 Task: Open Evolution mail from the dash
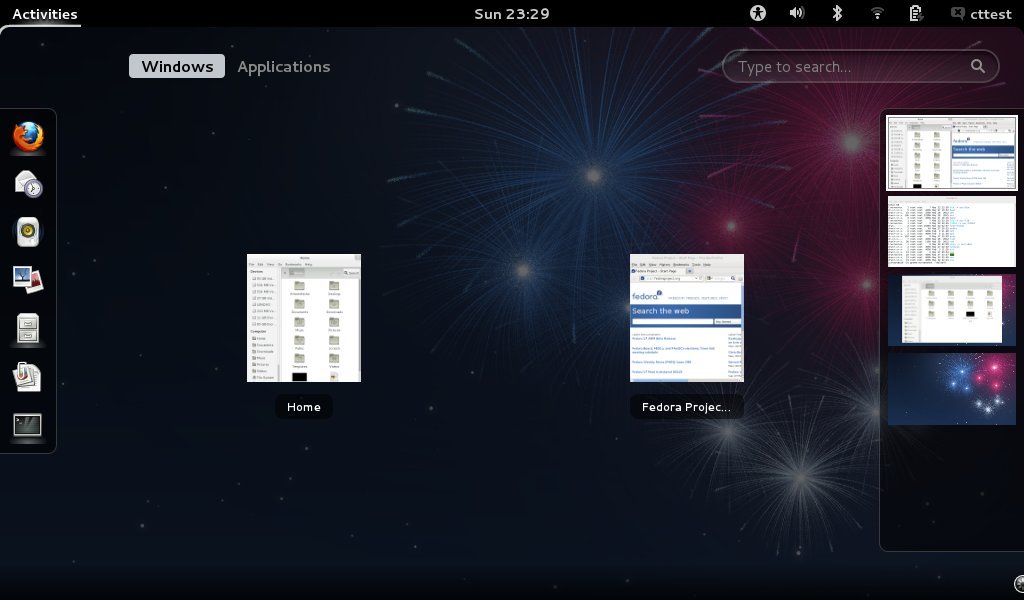pyautogui.click(x=27, y=184)
